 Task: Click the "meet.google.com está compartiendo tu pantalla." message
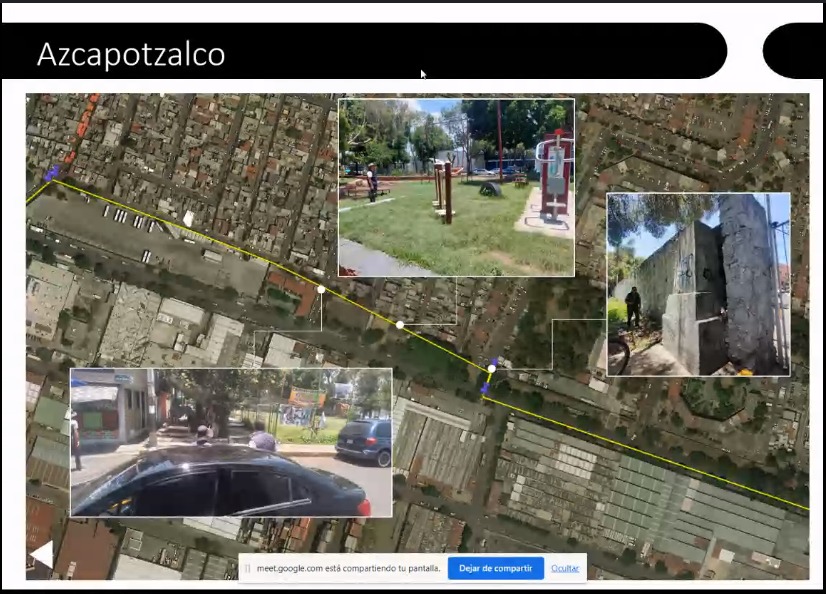pos(348,568)
